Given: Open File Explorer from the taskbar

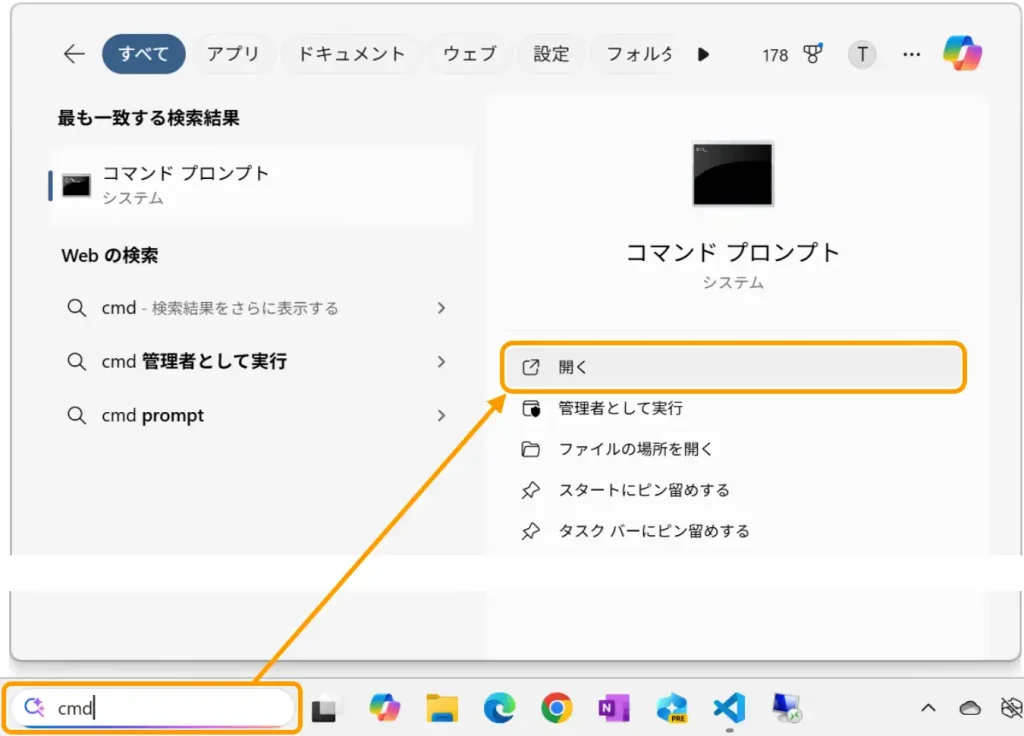Looking at the screenshot, I should click(x=442, y=708).
